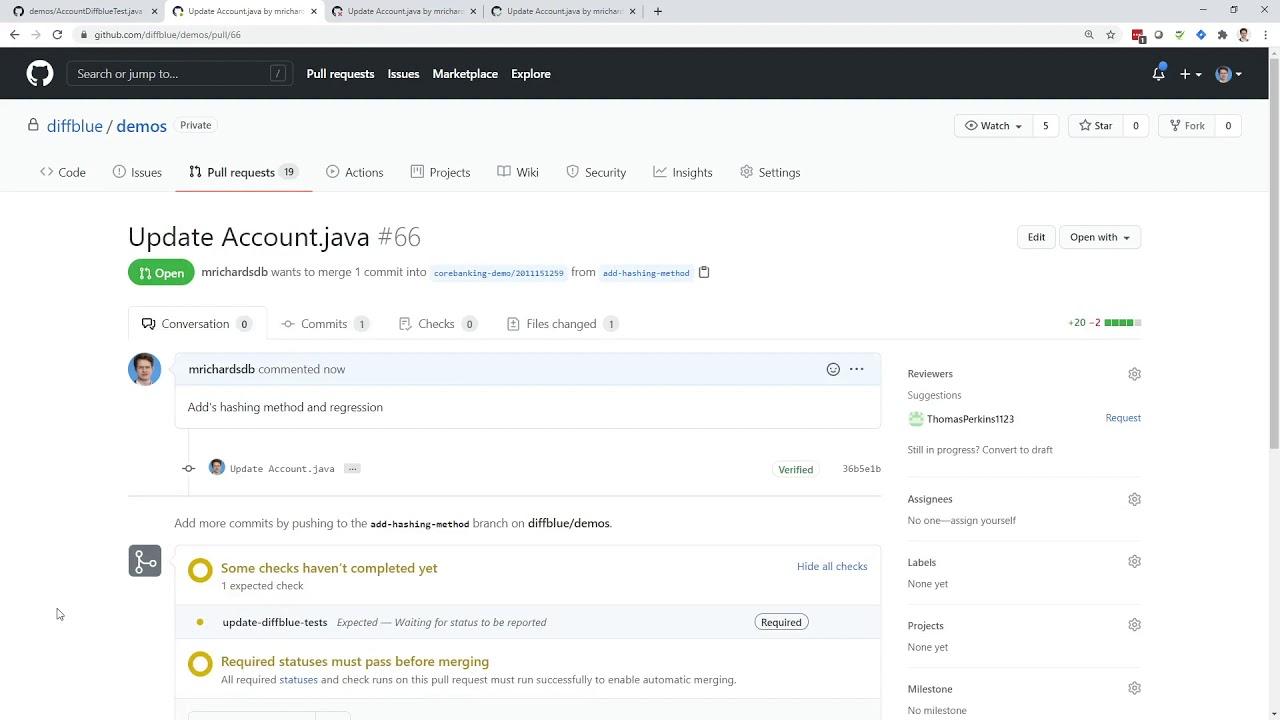
Task: Click the merge status git icon
Action: (x=145, y=561)
